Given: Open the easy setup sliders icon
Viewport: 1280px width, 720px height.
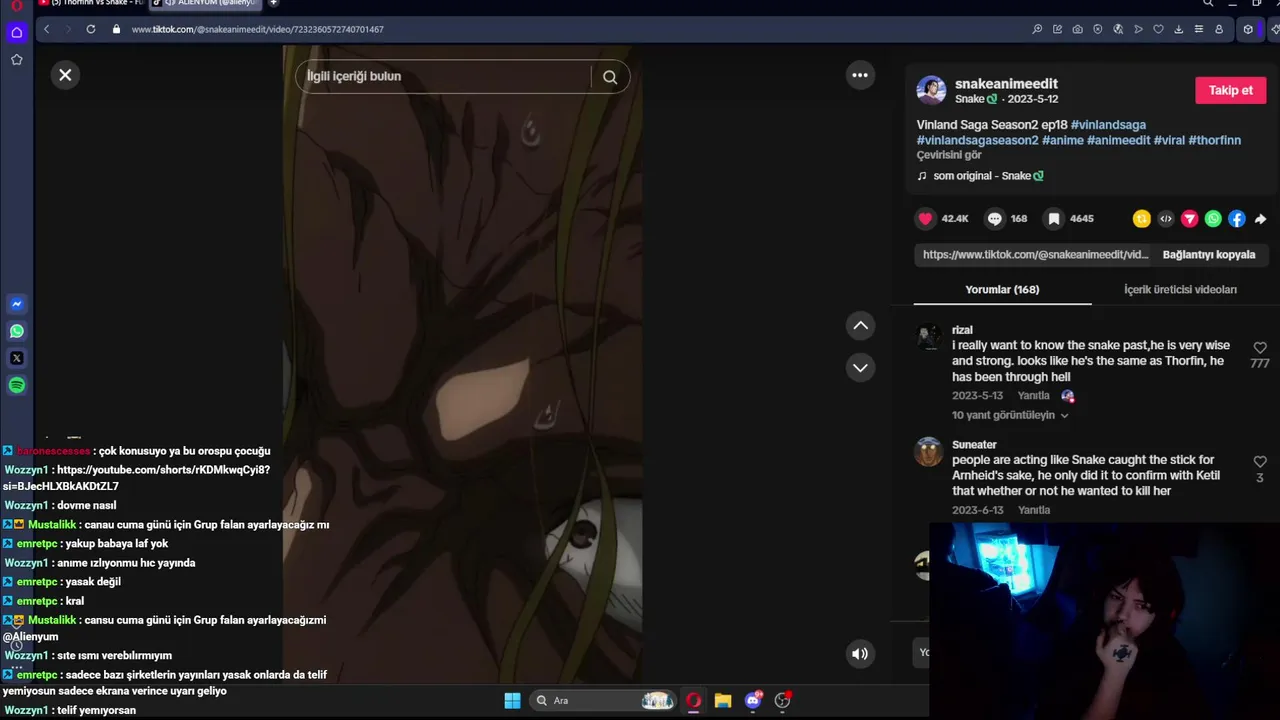Looking at the screenshot, I should pos(1199,30).
